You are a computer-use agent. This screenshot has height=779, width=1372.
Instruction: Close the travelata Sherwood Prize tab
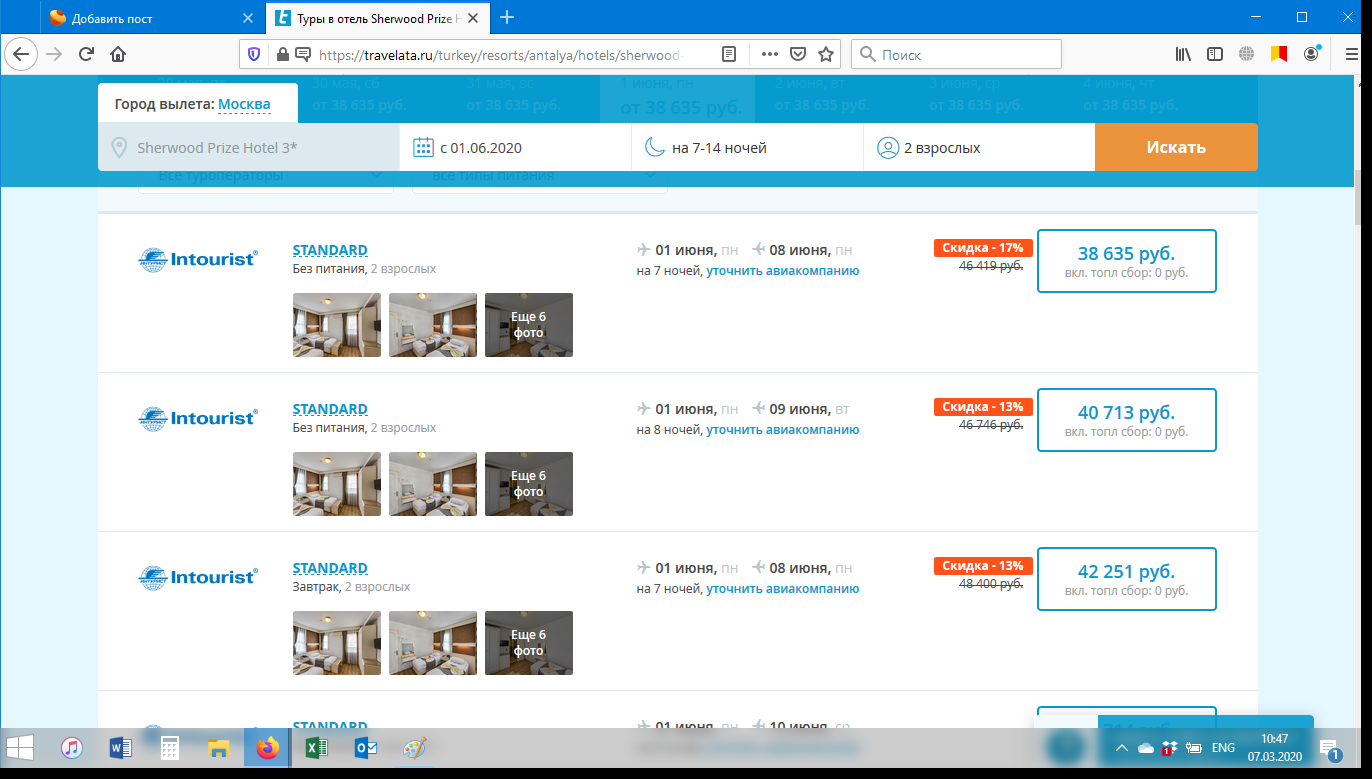pyautogui.click(x=475, y=17)
